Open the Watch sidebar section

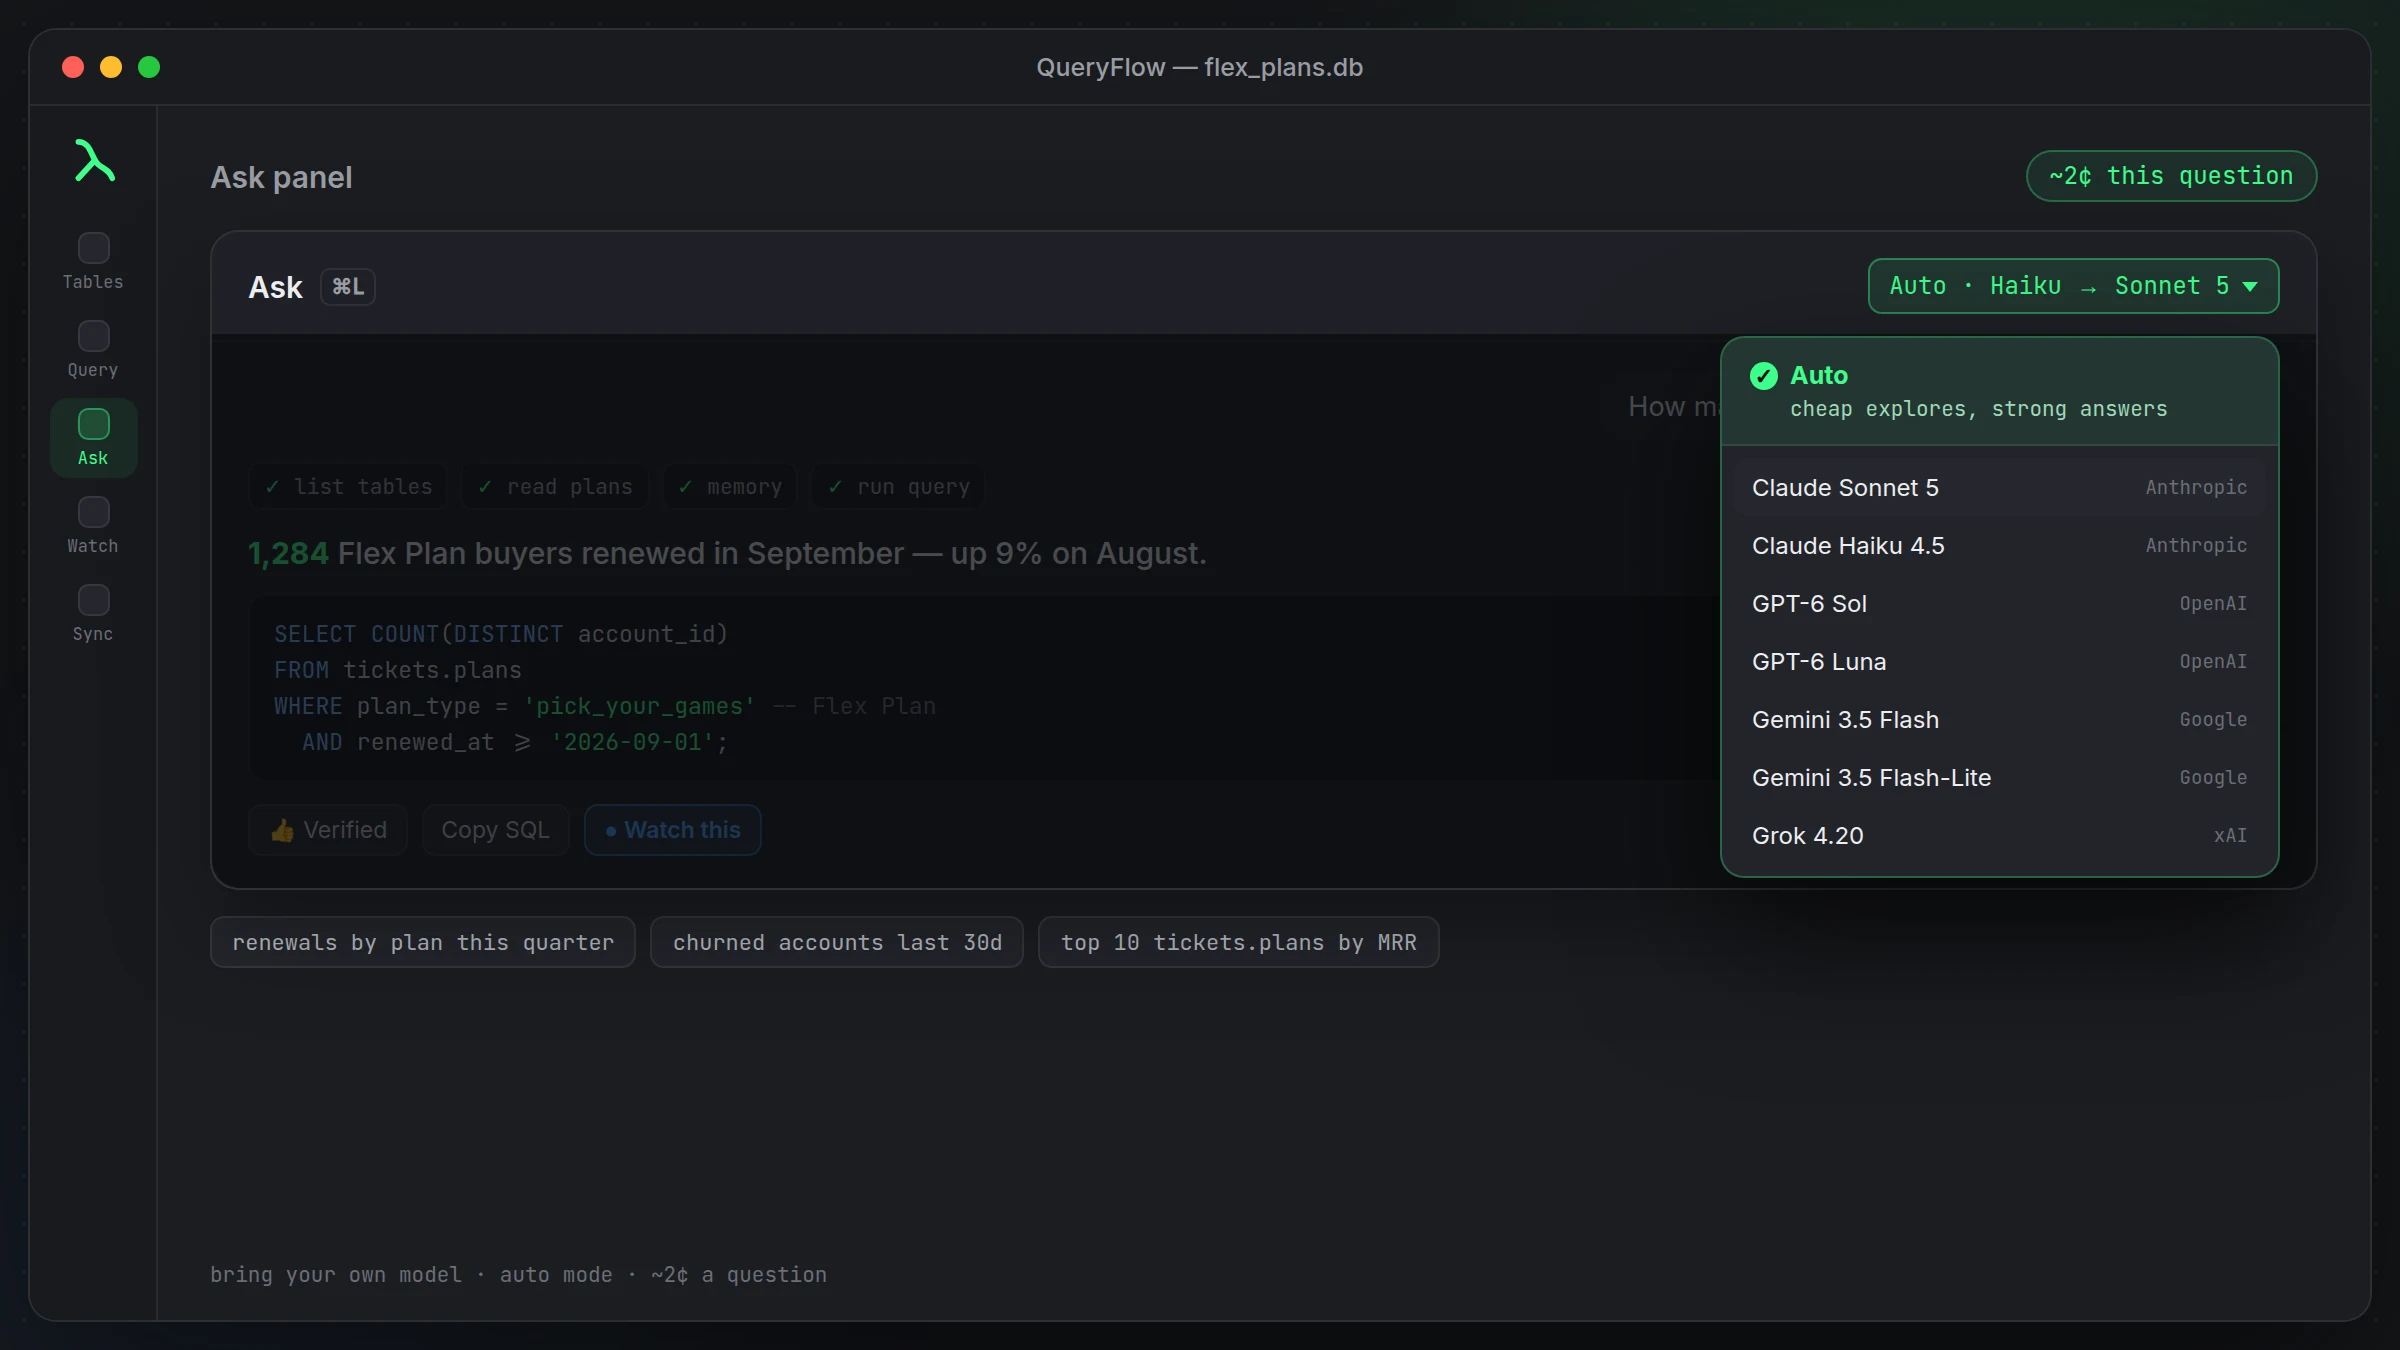[x=93, y=526]
